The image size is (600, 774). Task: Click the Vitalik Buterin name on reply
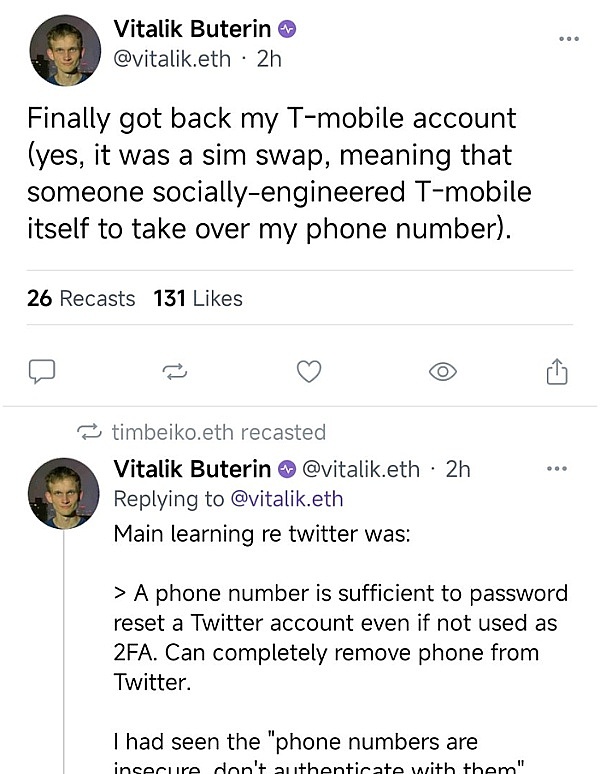point(192,469)
